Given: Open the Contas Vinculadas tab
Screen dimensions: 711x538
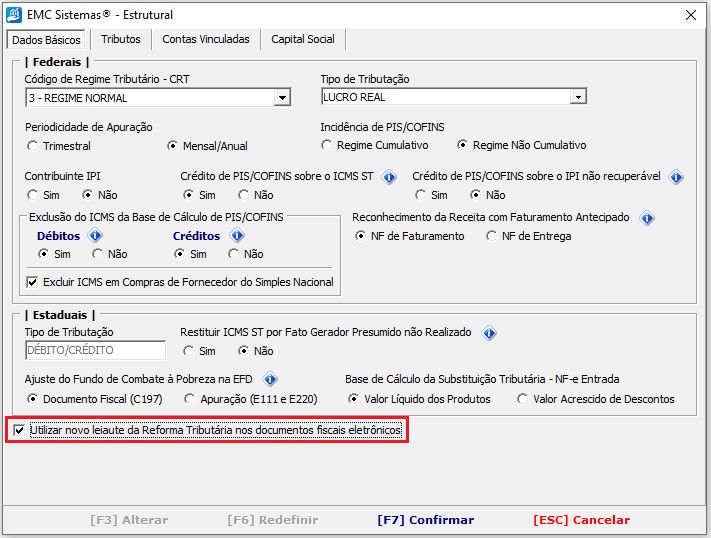Looking at the screenshot, I should tap(206, 39).
